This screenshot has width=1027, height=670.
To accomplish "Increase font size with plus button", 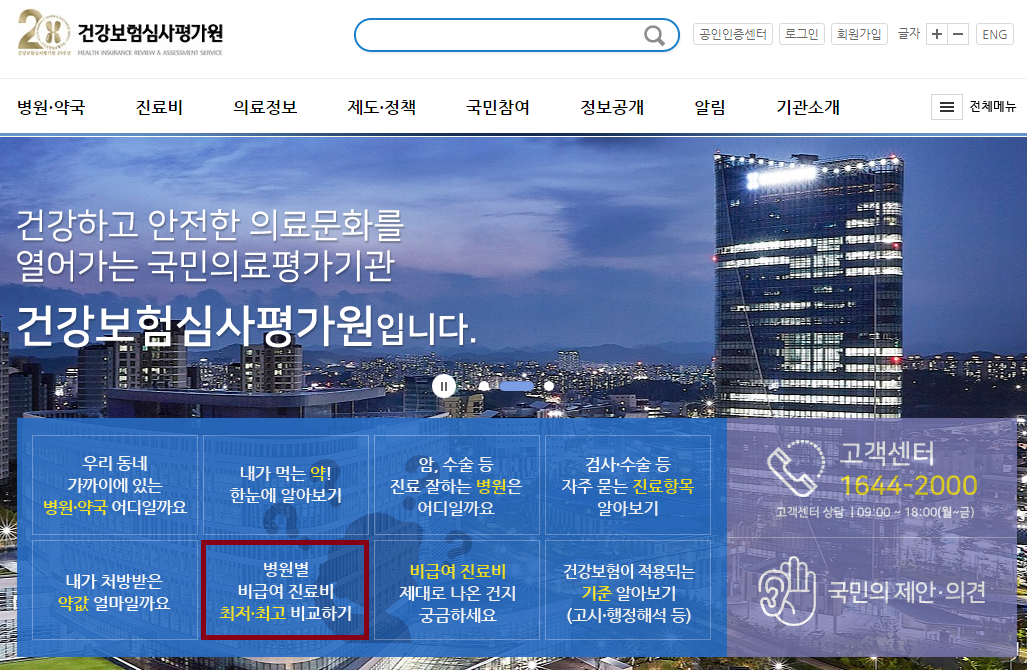I will coord(937,34).
